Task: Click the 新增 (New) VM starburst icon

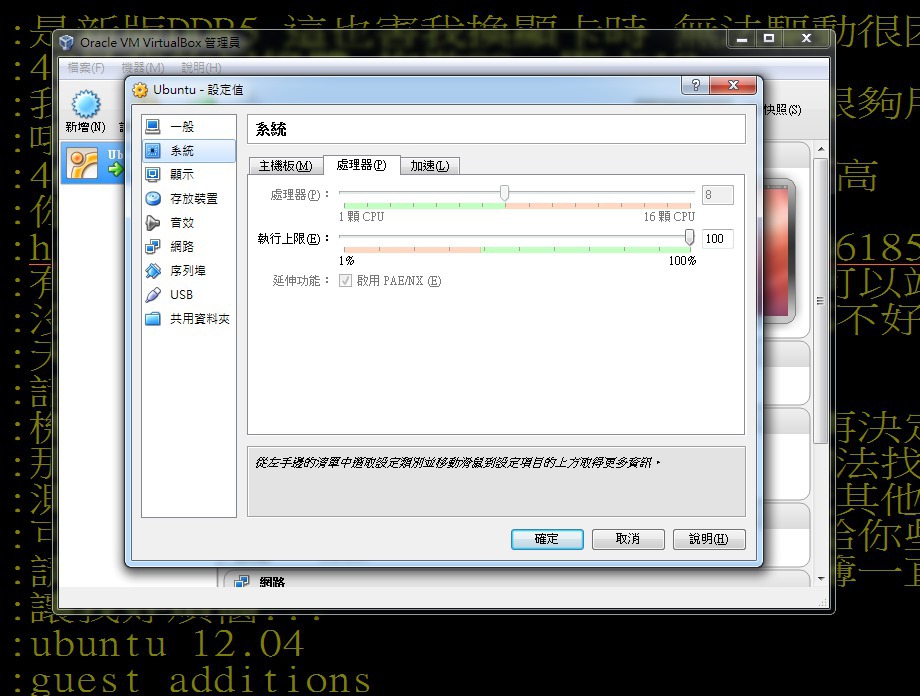Action: coord(86,104)
